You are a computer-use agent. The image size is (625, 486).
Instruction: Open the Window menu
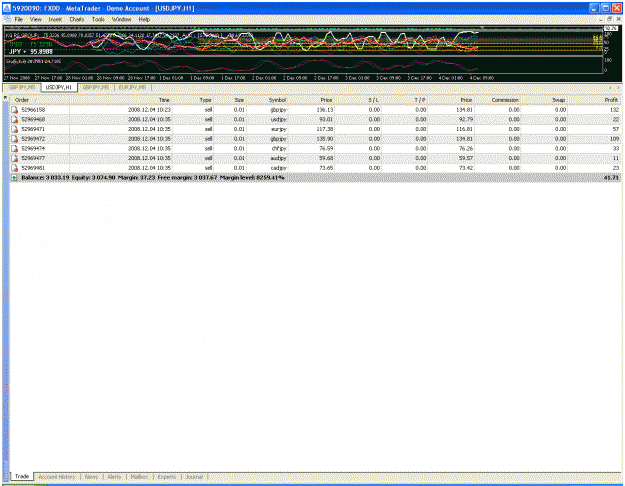click(x=121, y=19)
